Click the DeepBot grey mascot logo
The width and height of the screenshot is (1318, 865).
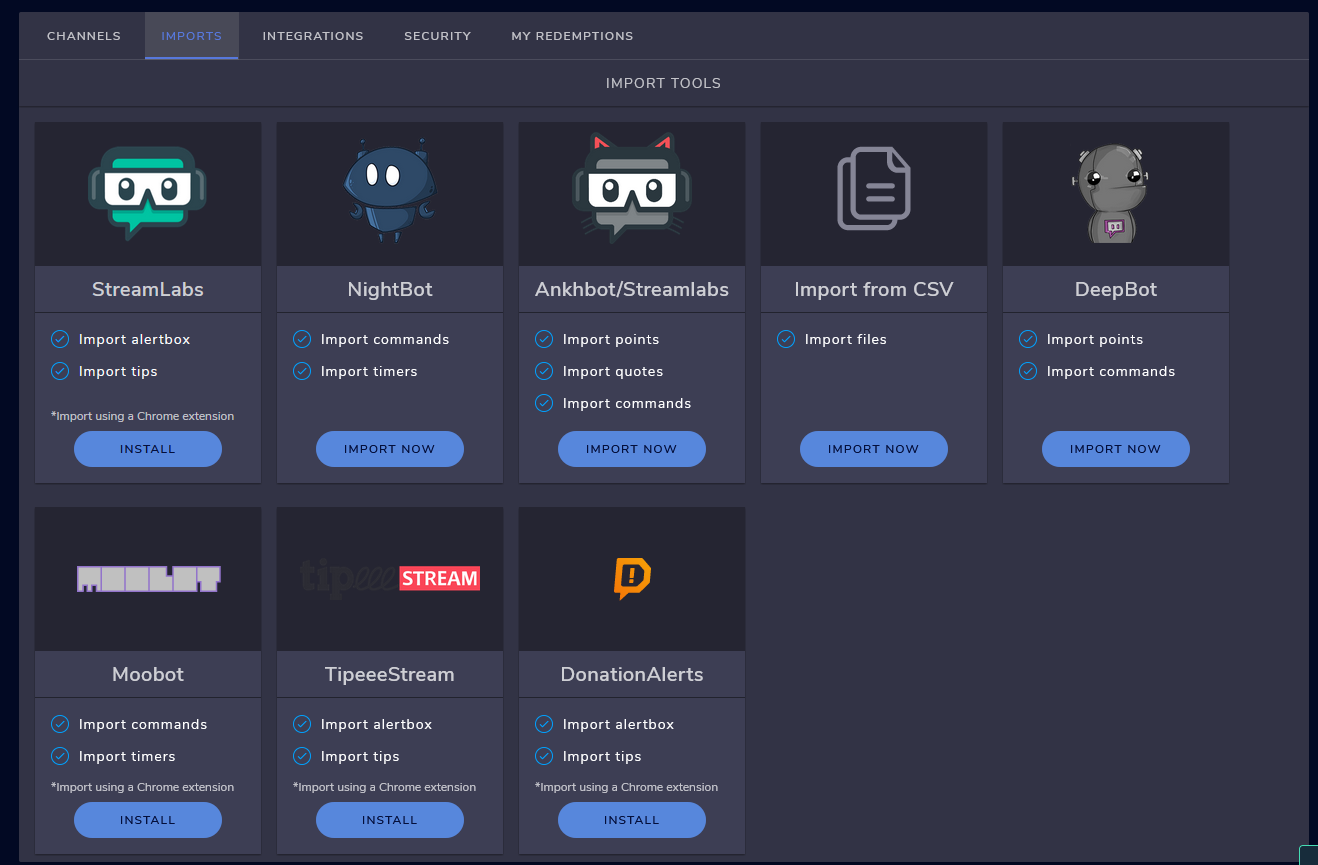[x=1115, y=193]
